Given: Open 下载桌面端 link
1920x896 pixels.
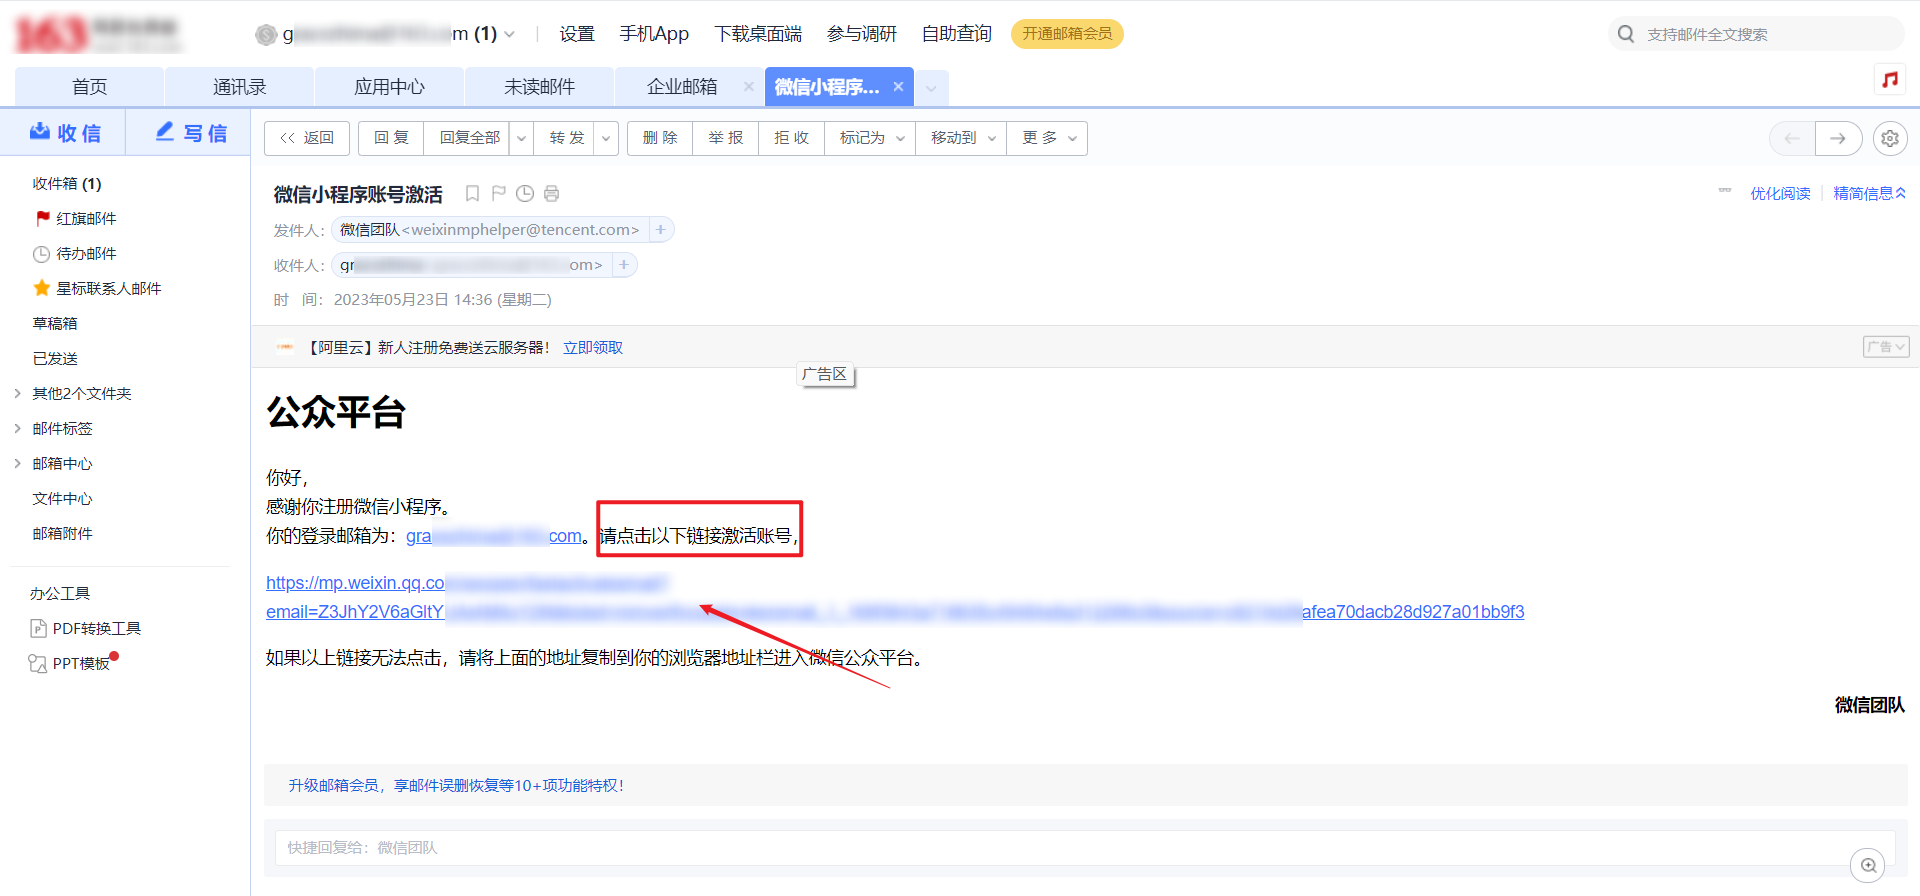Looking at the screenshot, I should [x=758, y=34].
